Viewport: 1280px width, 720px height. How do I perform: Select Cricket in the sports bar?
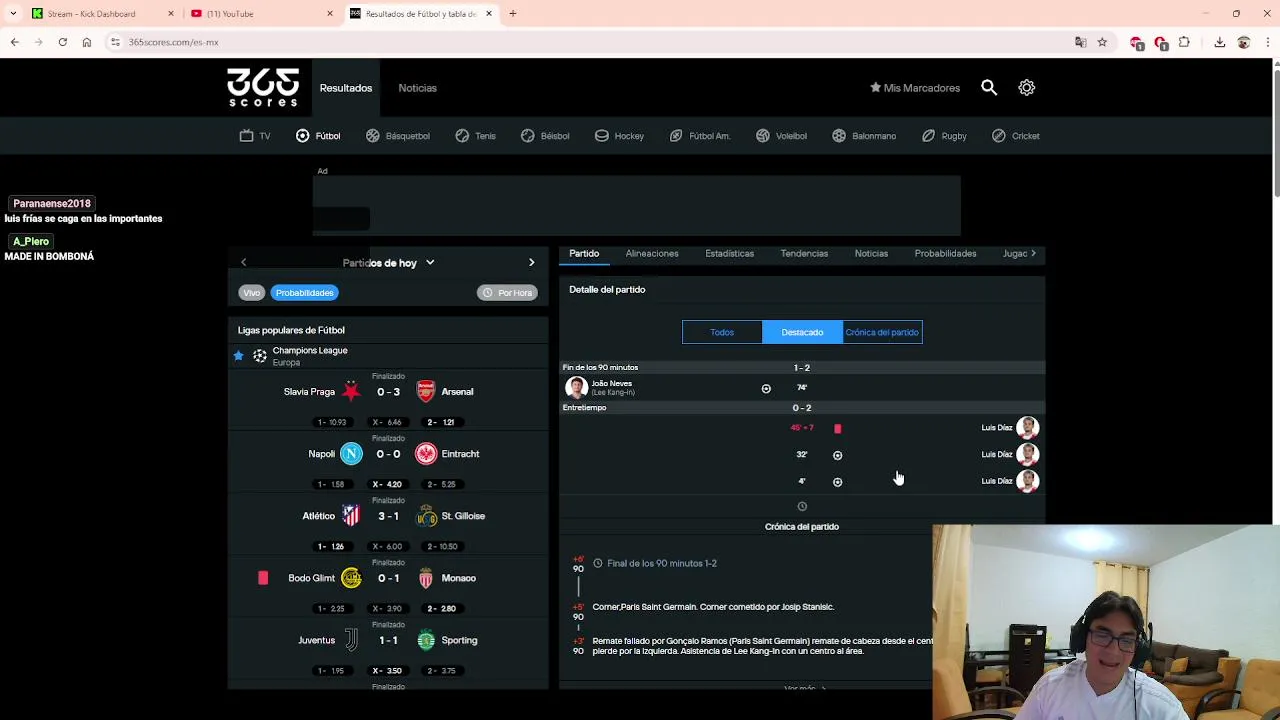1016,136
